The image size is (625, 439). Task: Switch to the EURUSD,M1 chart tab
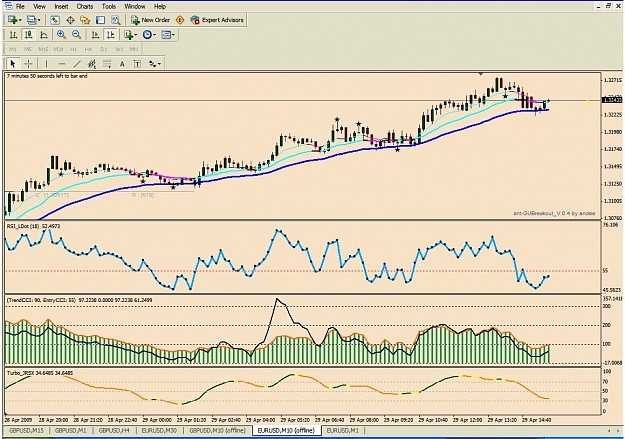pyautogui.click(x=342, y=431)
